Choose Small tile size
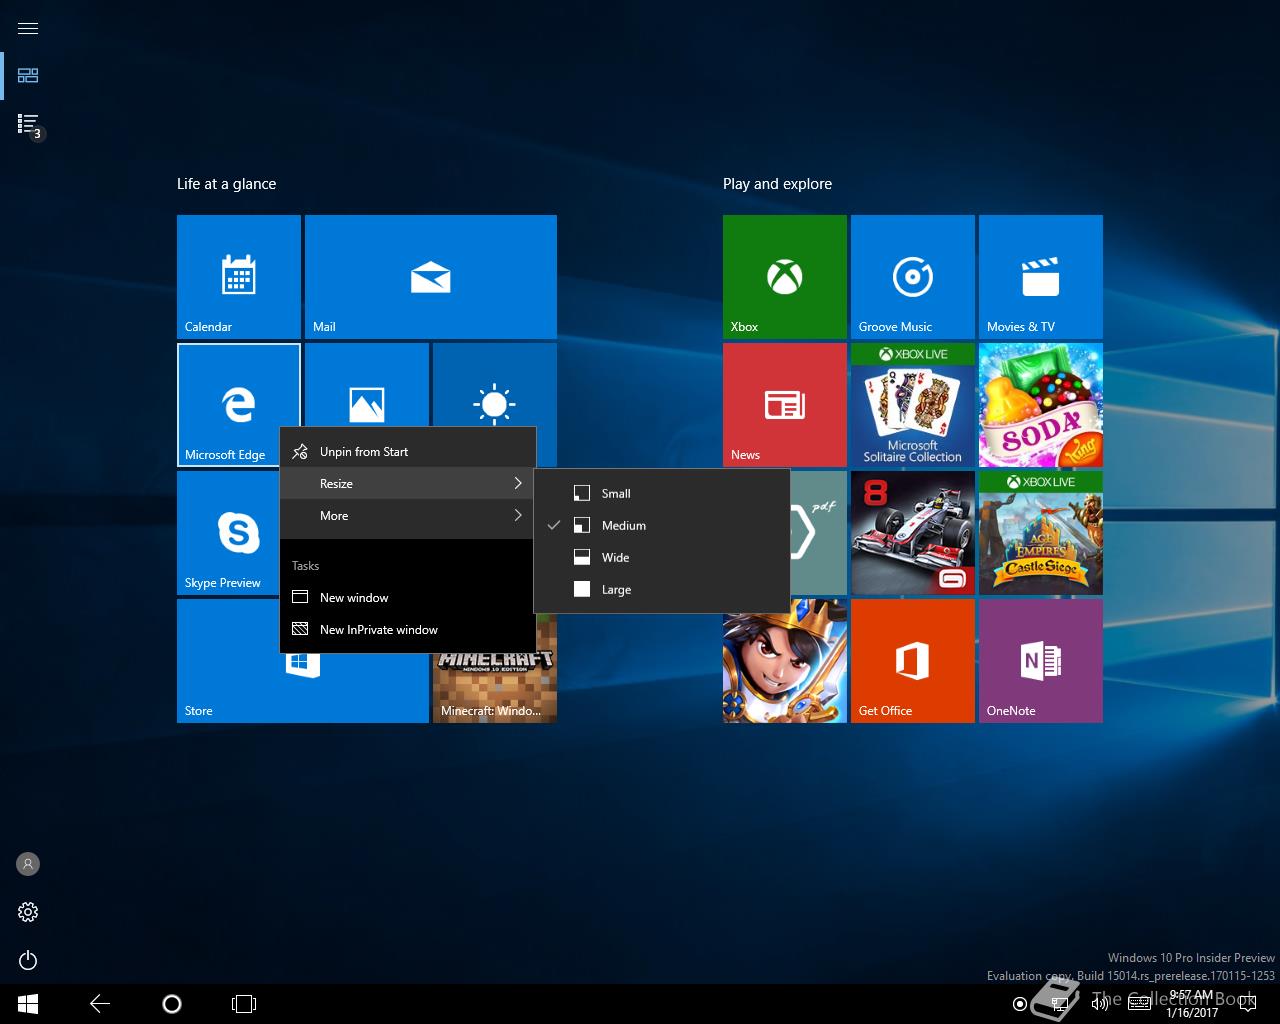 point(662,493)
